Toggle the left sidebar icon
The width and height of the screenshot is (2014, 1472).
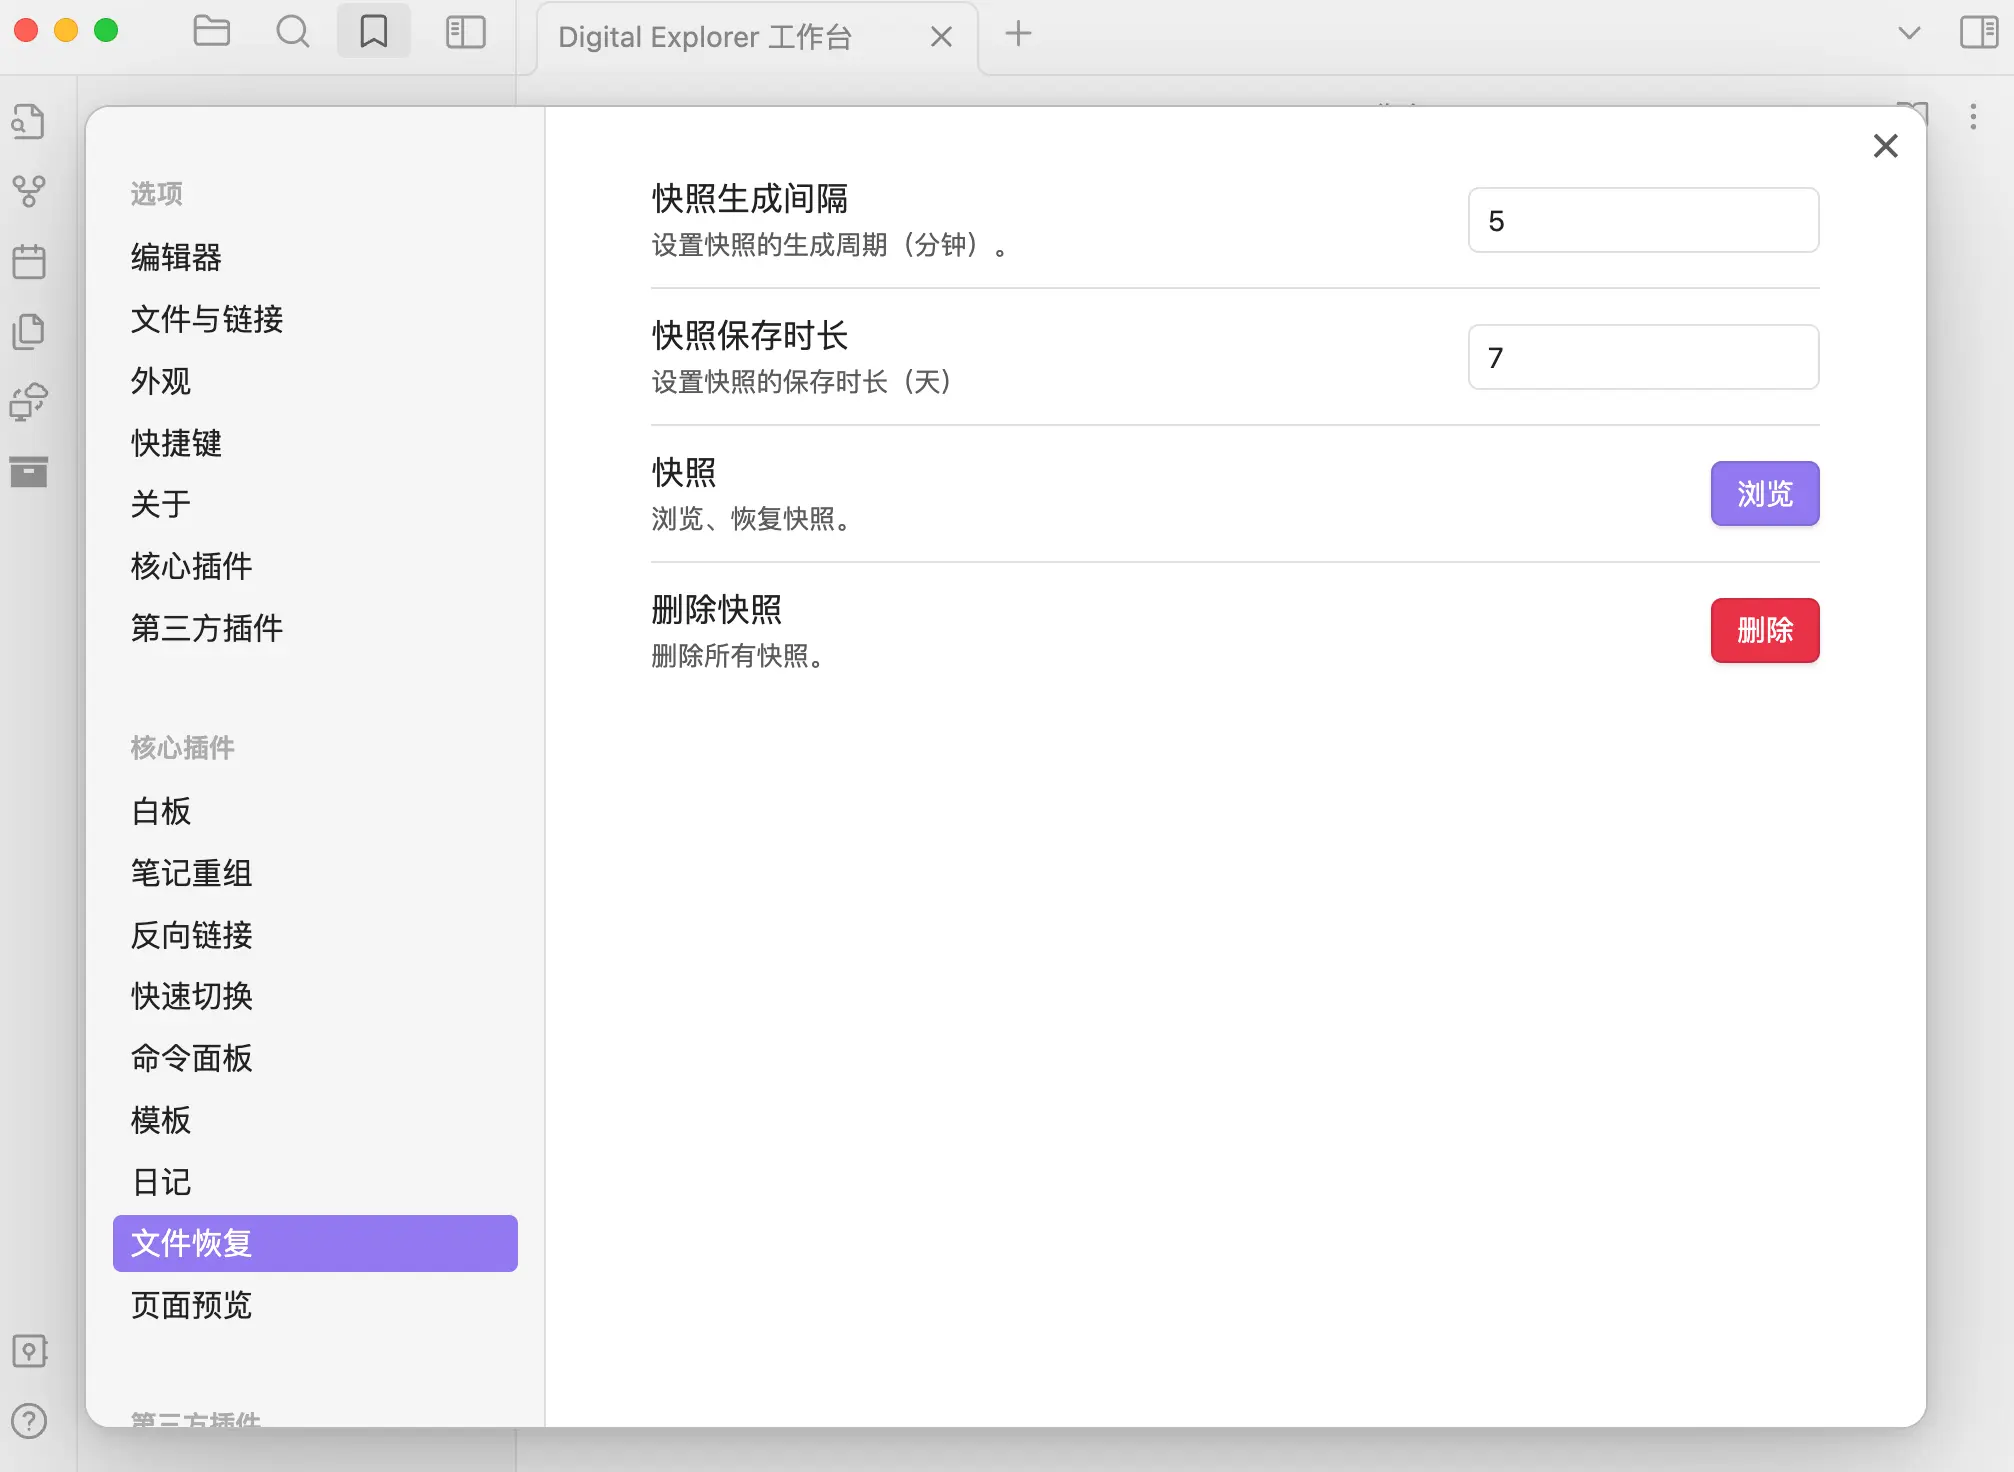(465, 32)
